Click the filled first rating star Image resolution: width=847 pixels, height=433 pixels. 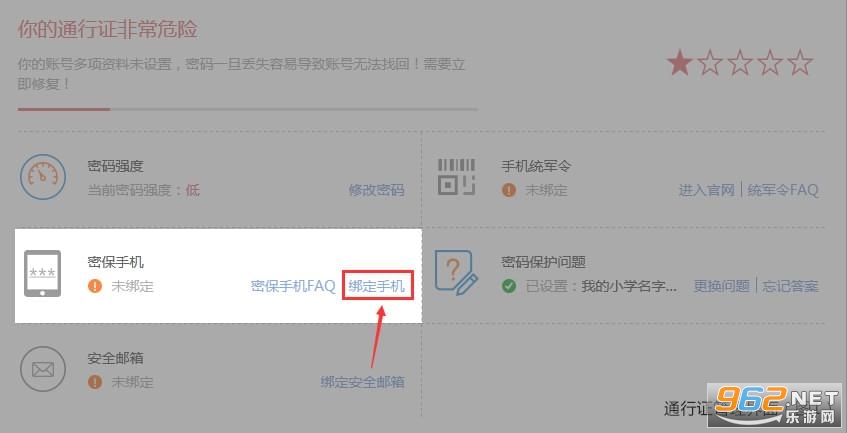680,63
